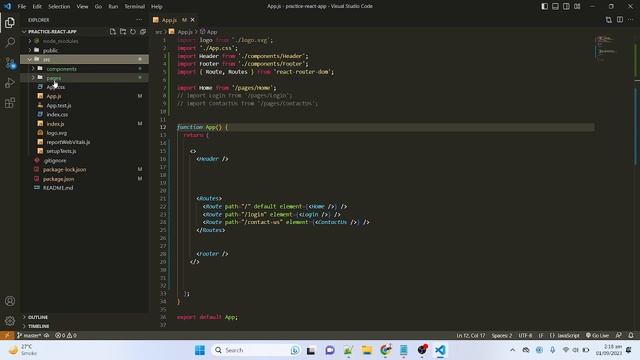
Task: Toggle the primary side bar layout icon
Action: pos(544,6)
